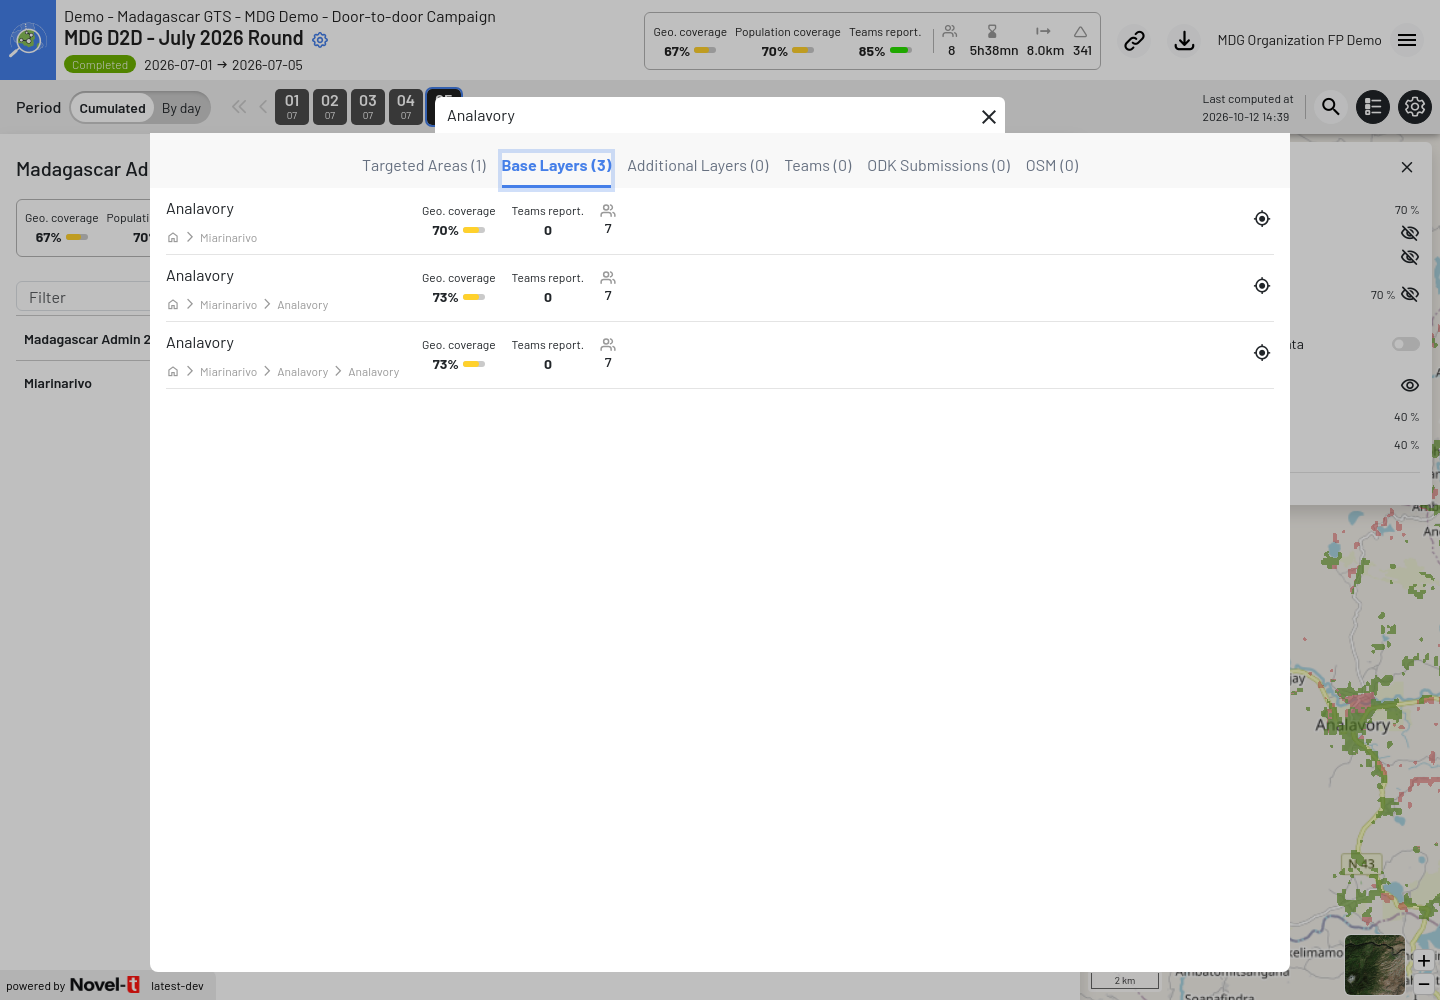Open the map settings gear icon
1440x1000 pixels.
[1415, 107]
